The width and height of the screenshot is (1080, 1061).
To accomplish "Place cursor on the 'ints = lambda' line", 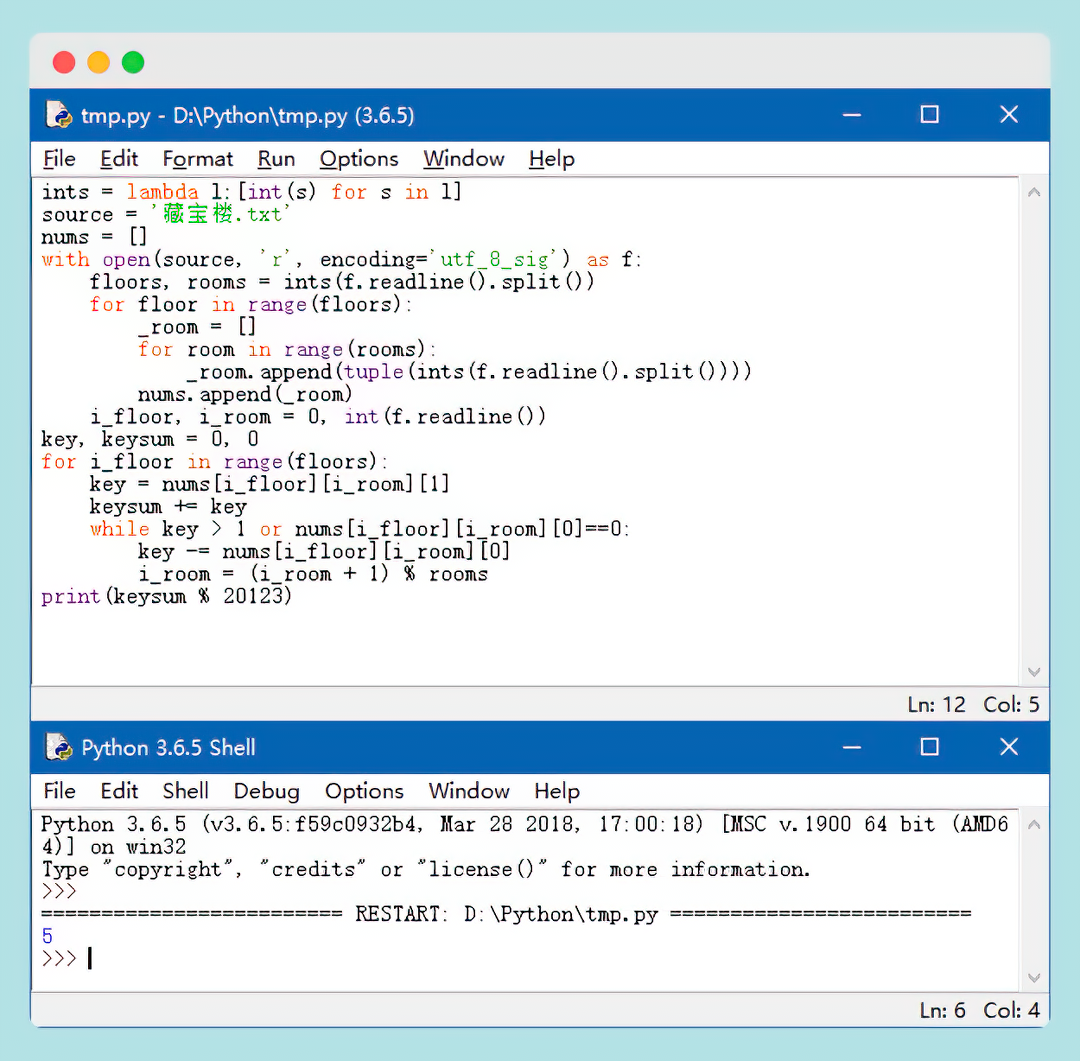I will coord(251,192).
